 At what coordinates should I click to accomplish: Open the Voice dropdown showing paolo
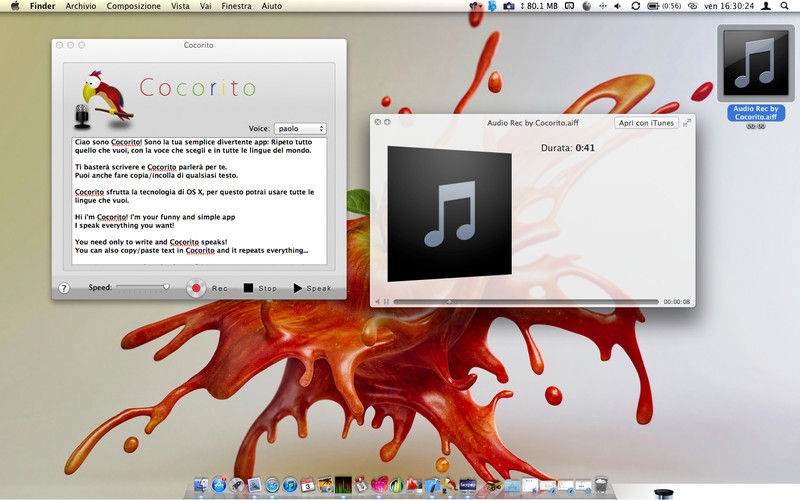click(300, 129)
